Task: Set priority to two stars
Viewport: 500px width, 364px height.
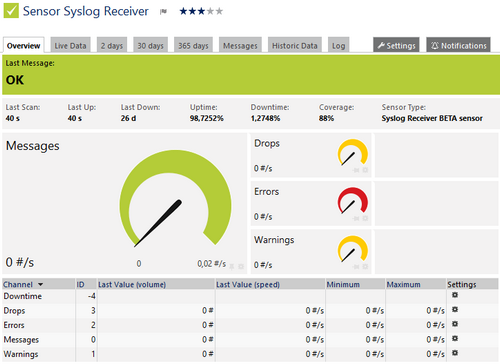Action: 192,11
